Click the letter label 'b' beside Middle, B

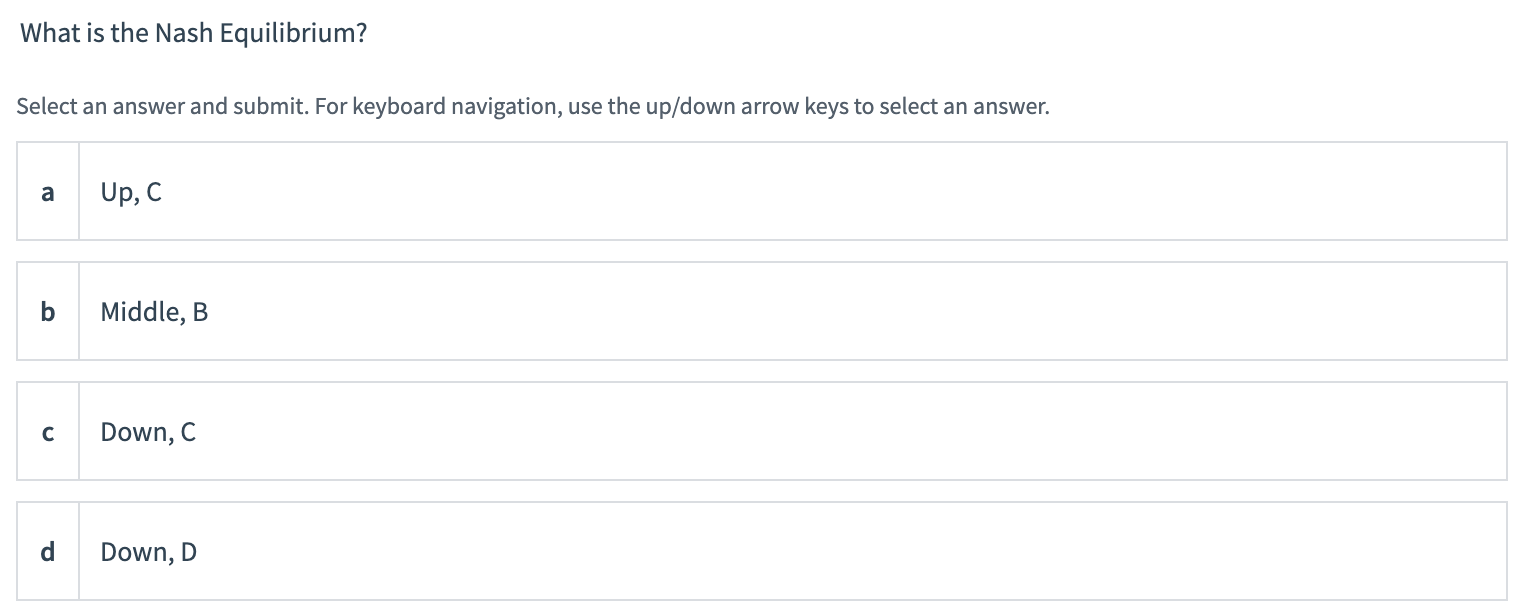[47, 312]
